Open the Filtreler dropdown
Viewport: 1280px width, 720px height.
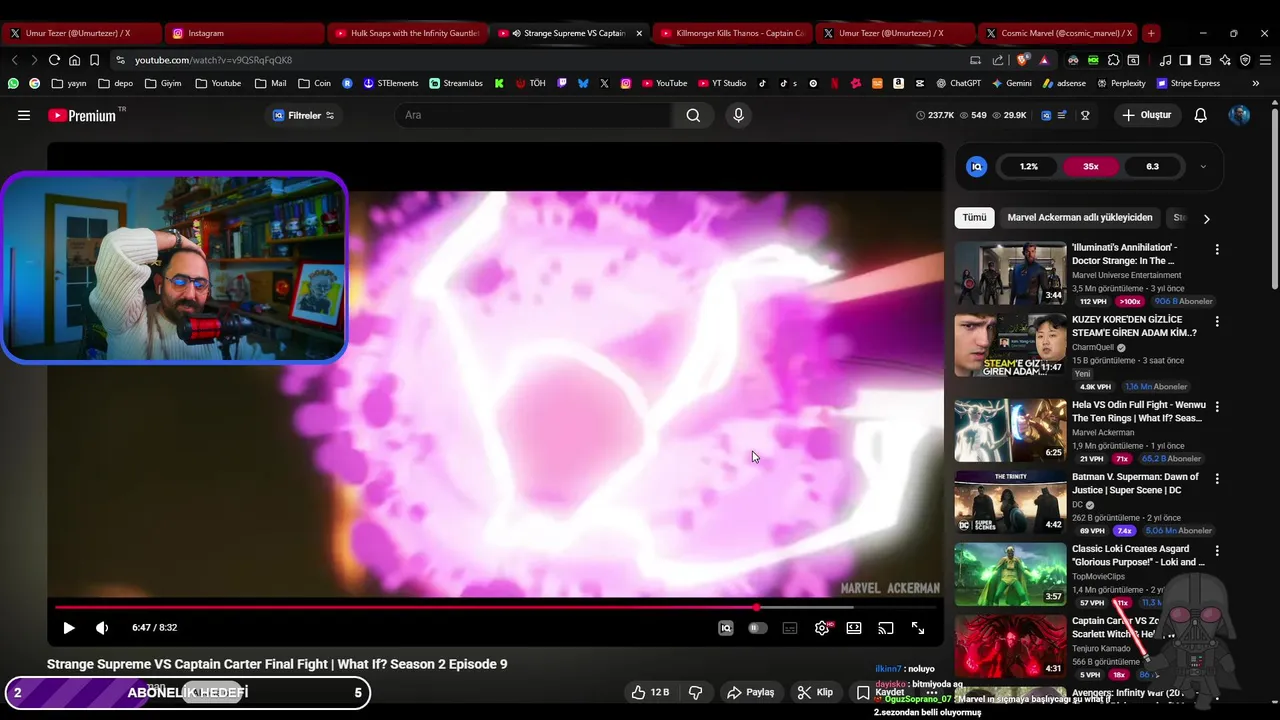click(304, 115)
